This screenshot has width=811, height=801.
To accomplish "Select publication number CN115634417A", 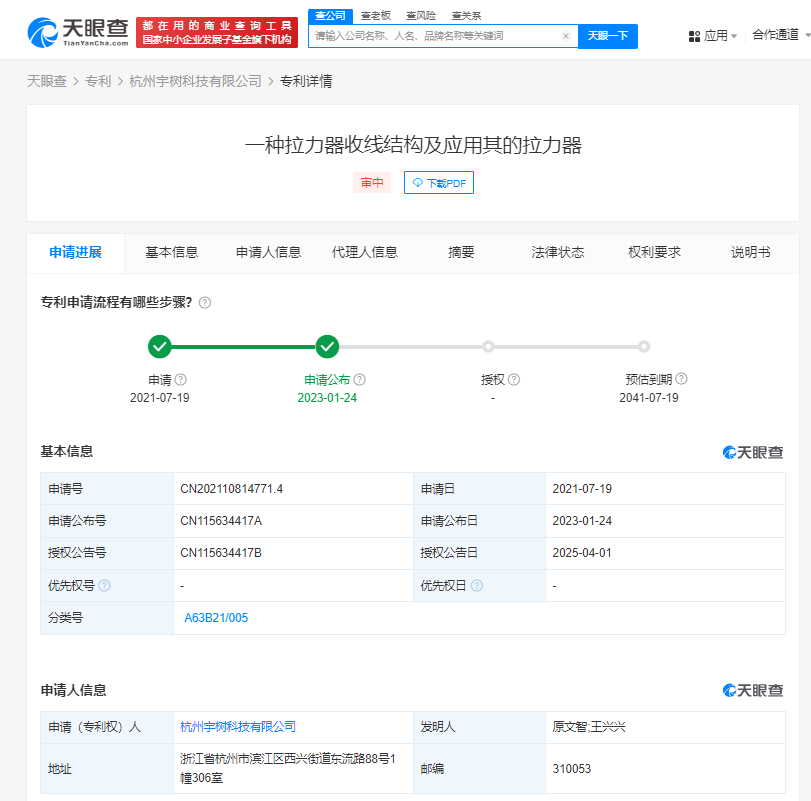I will coord(221,521).
